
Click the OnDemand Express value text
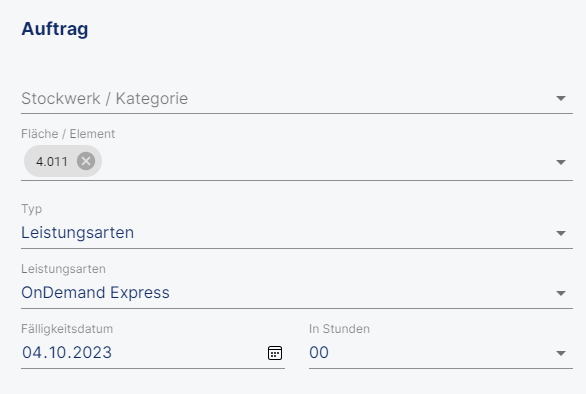95,292
